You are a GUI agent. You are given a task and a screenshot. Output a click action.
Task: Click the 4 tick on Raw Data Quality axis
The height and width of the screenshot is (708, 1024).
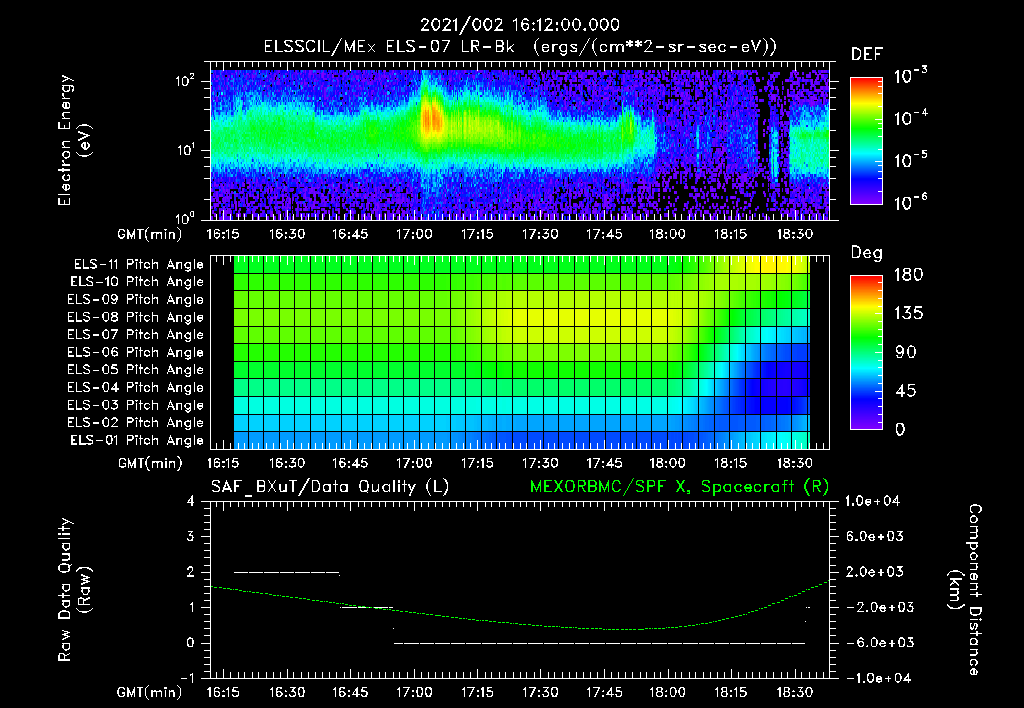pyautogui.click(x=191, y=502)
